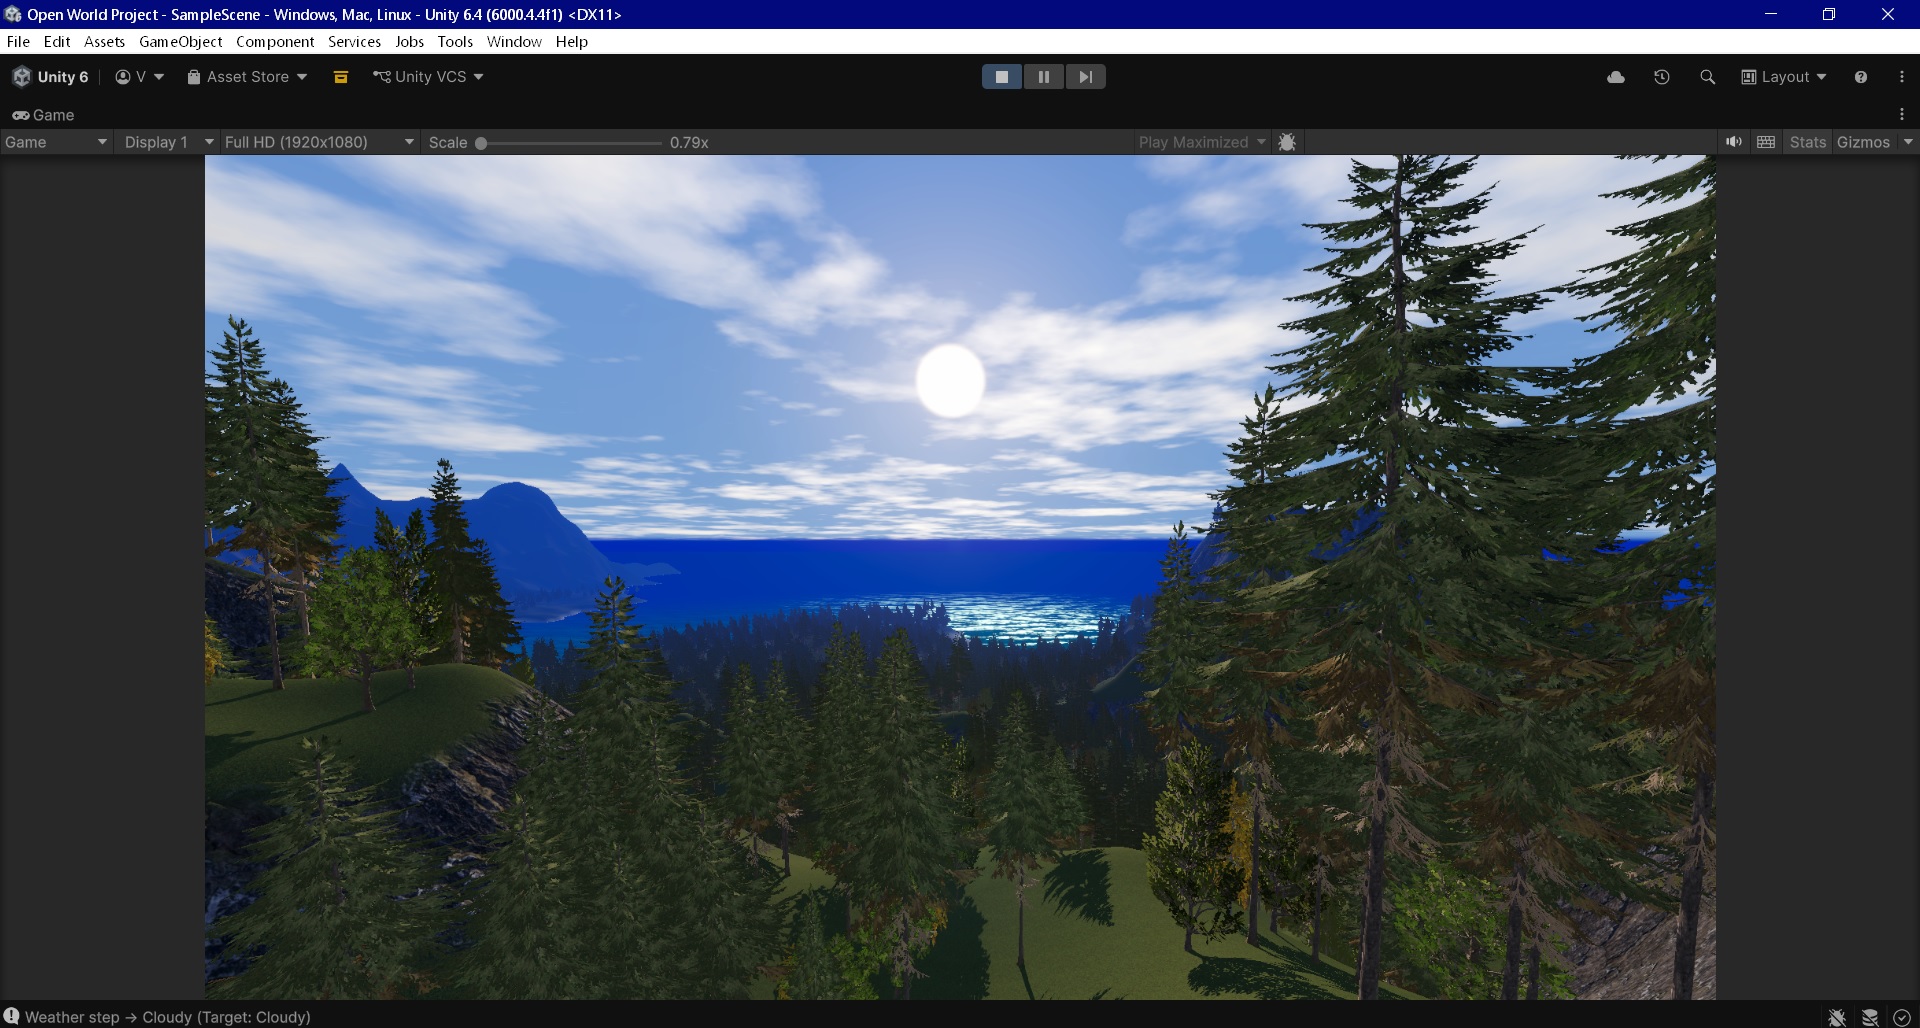Click the Scale slider handle
The width and height of the screenshot is (1920, 1028).
481,143
